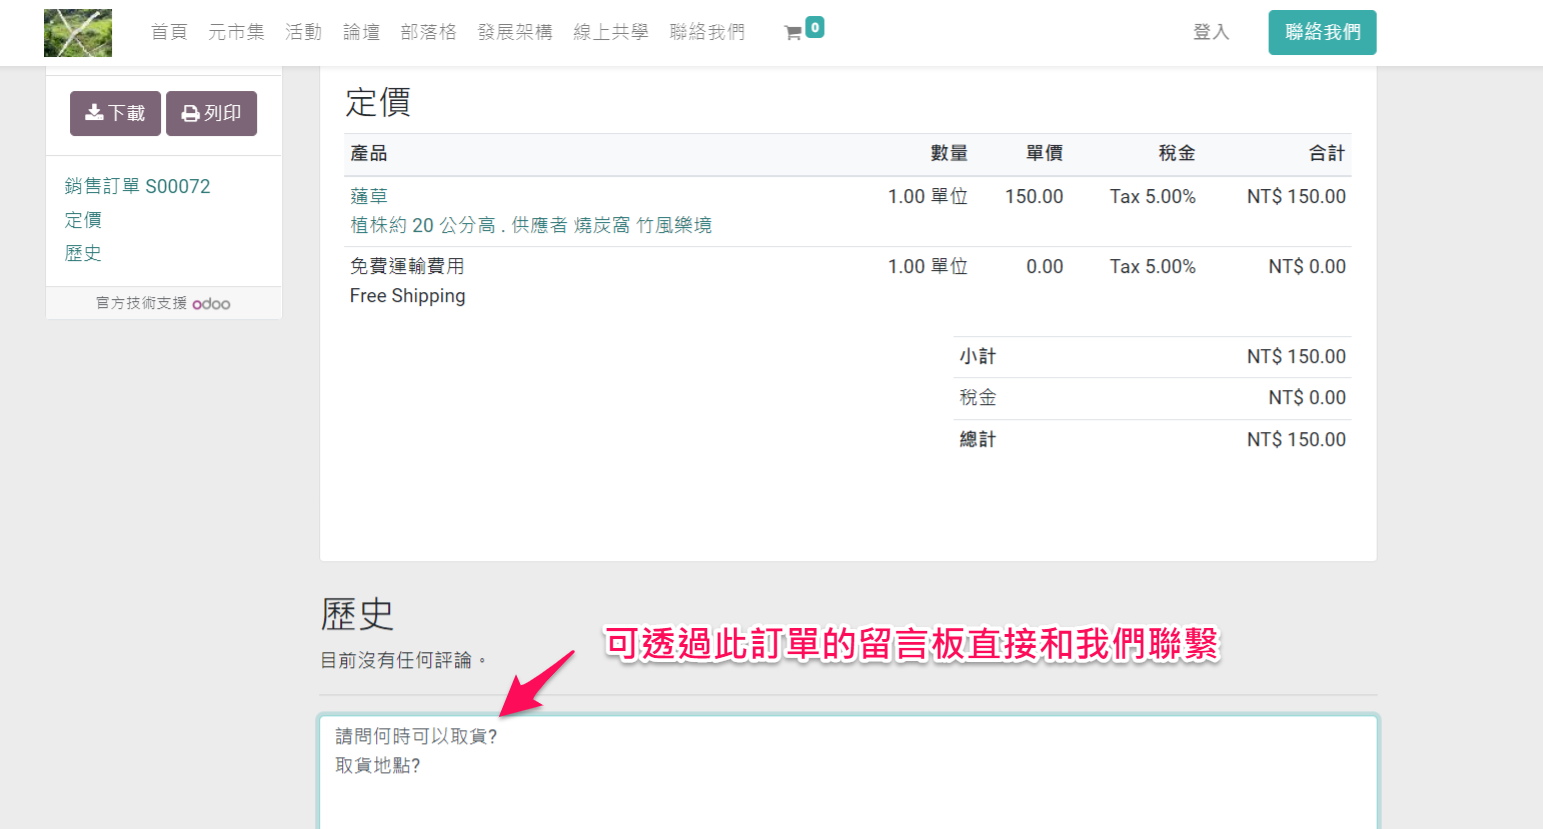Open the 元市集 menu item

(x=236, y=32)
